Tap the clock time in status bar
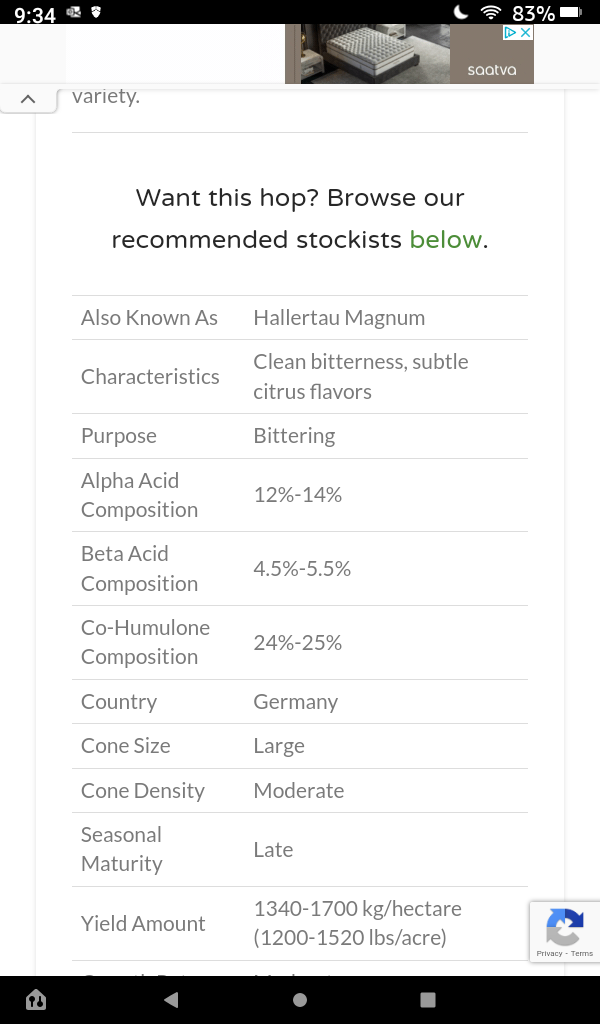The height and width of the screenshot is (1024, 600). click(35, 14)
